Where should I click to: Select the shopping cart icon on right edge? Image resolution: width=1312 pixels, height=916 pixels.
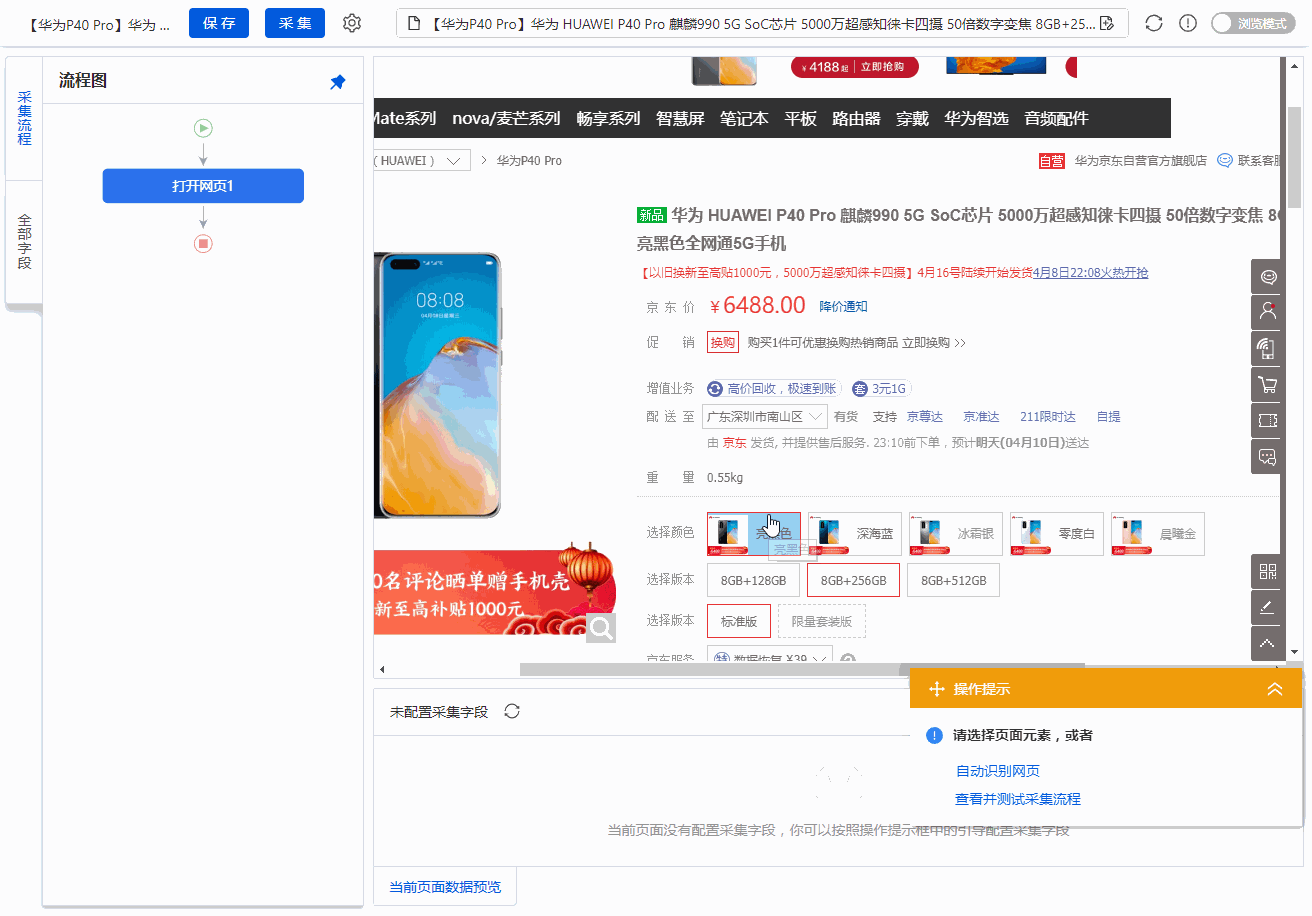(1267, 384)
